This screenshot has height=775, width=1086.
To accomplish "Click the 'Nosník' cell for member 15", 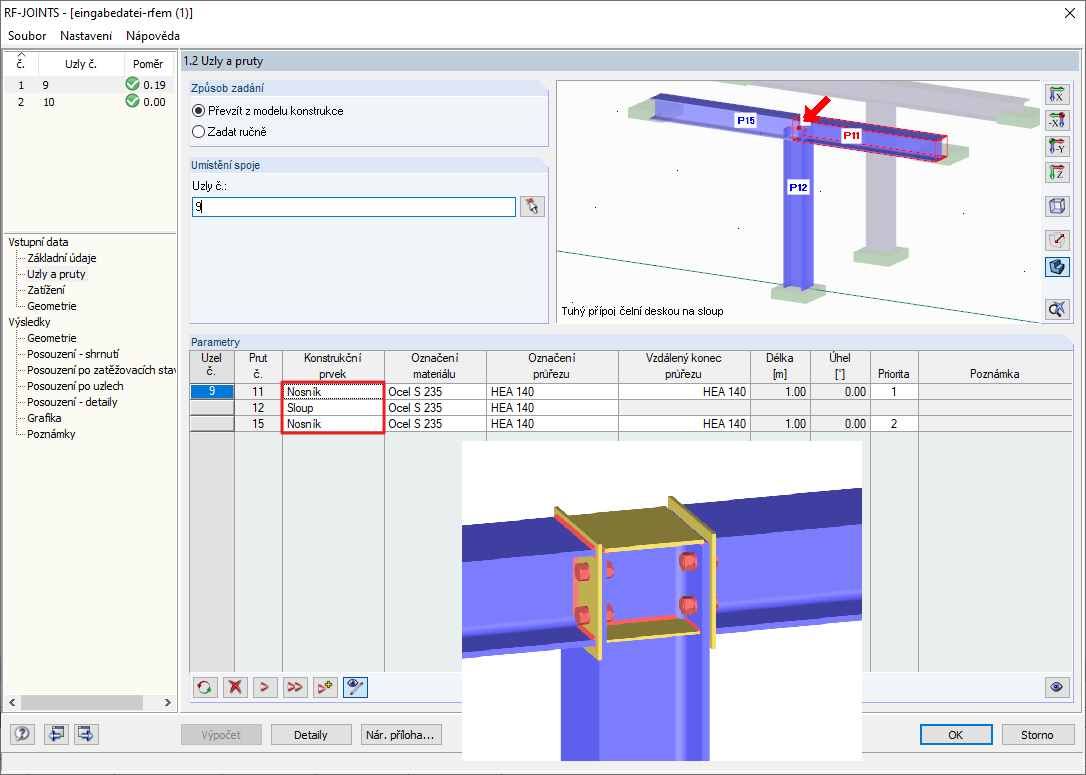I will pyautogui.click(x=333, y=423).
